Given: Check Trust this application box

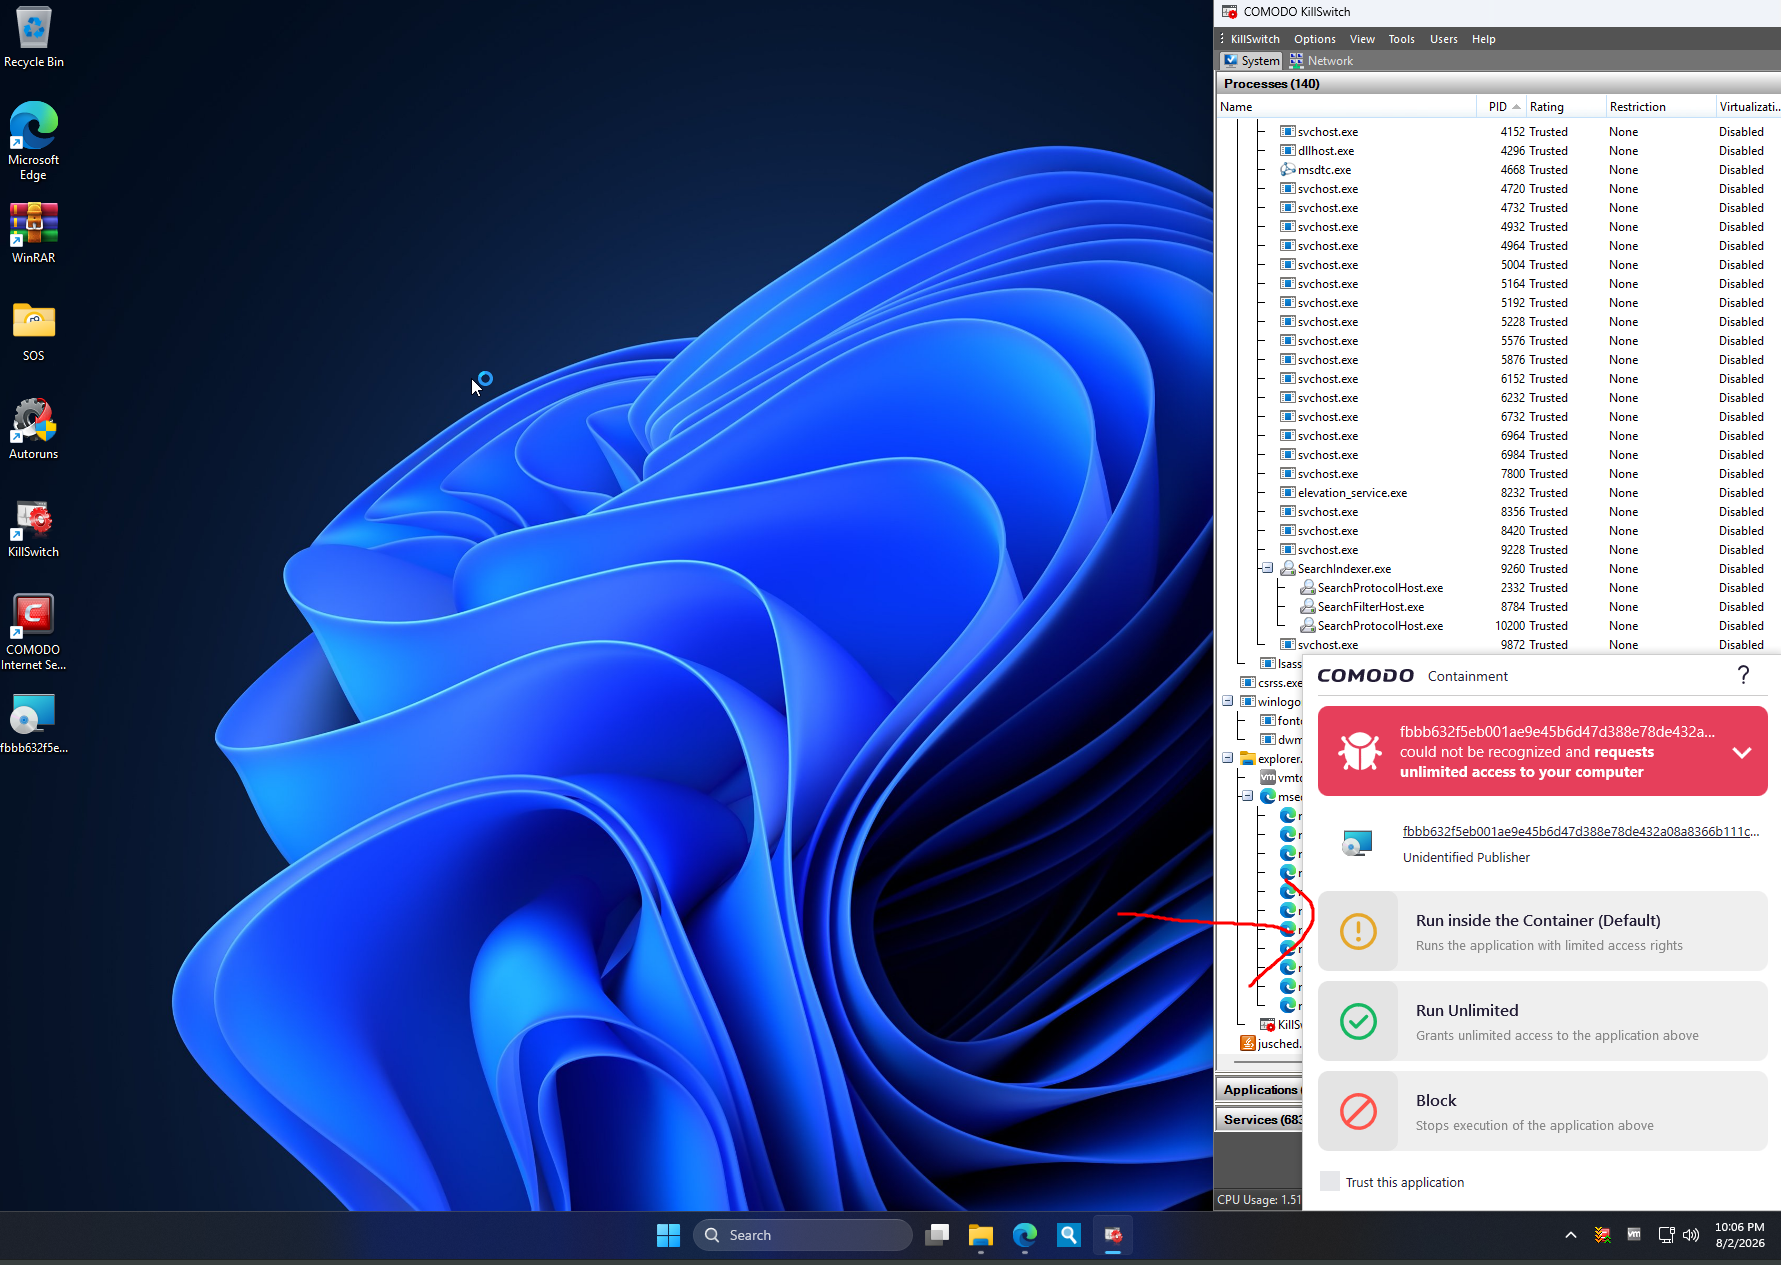Looking at the screenshot, I should [1330, 1182].
